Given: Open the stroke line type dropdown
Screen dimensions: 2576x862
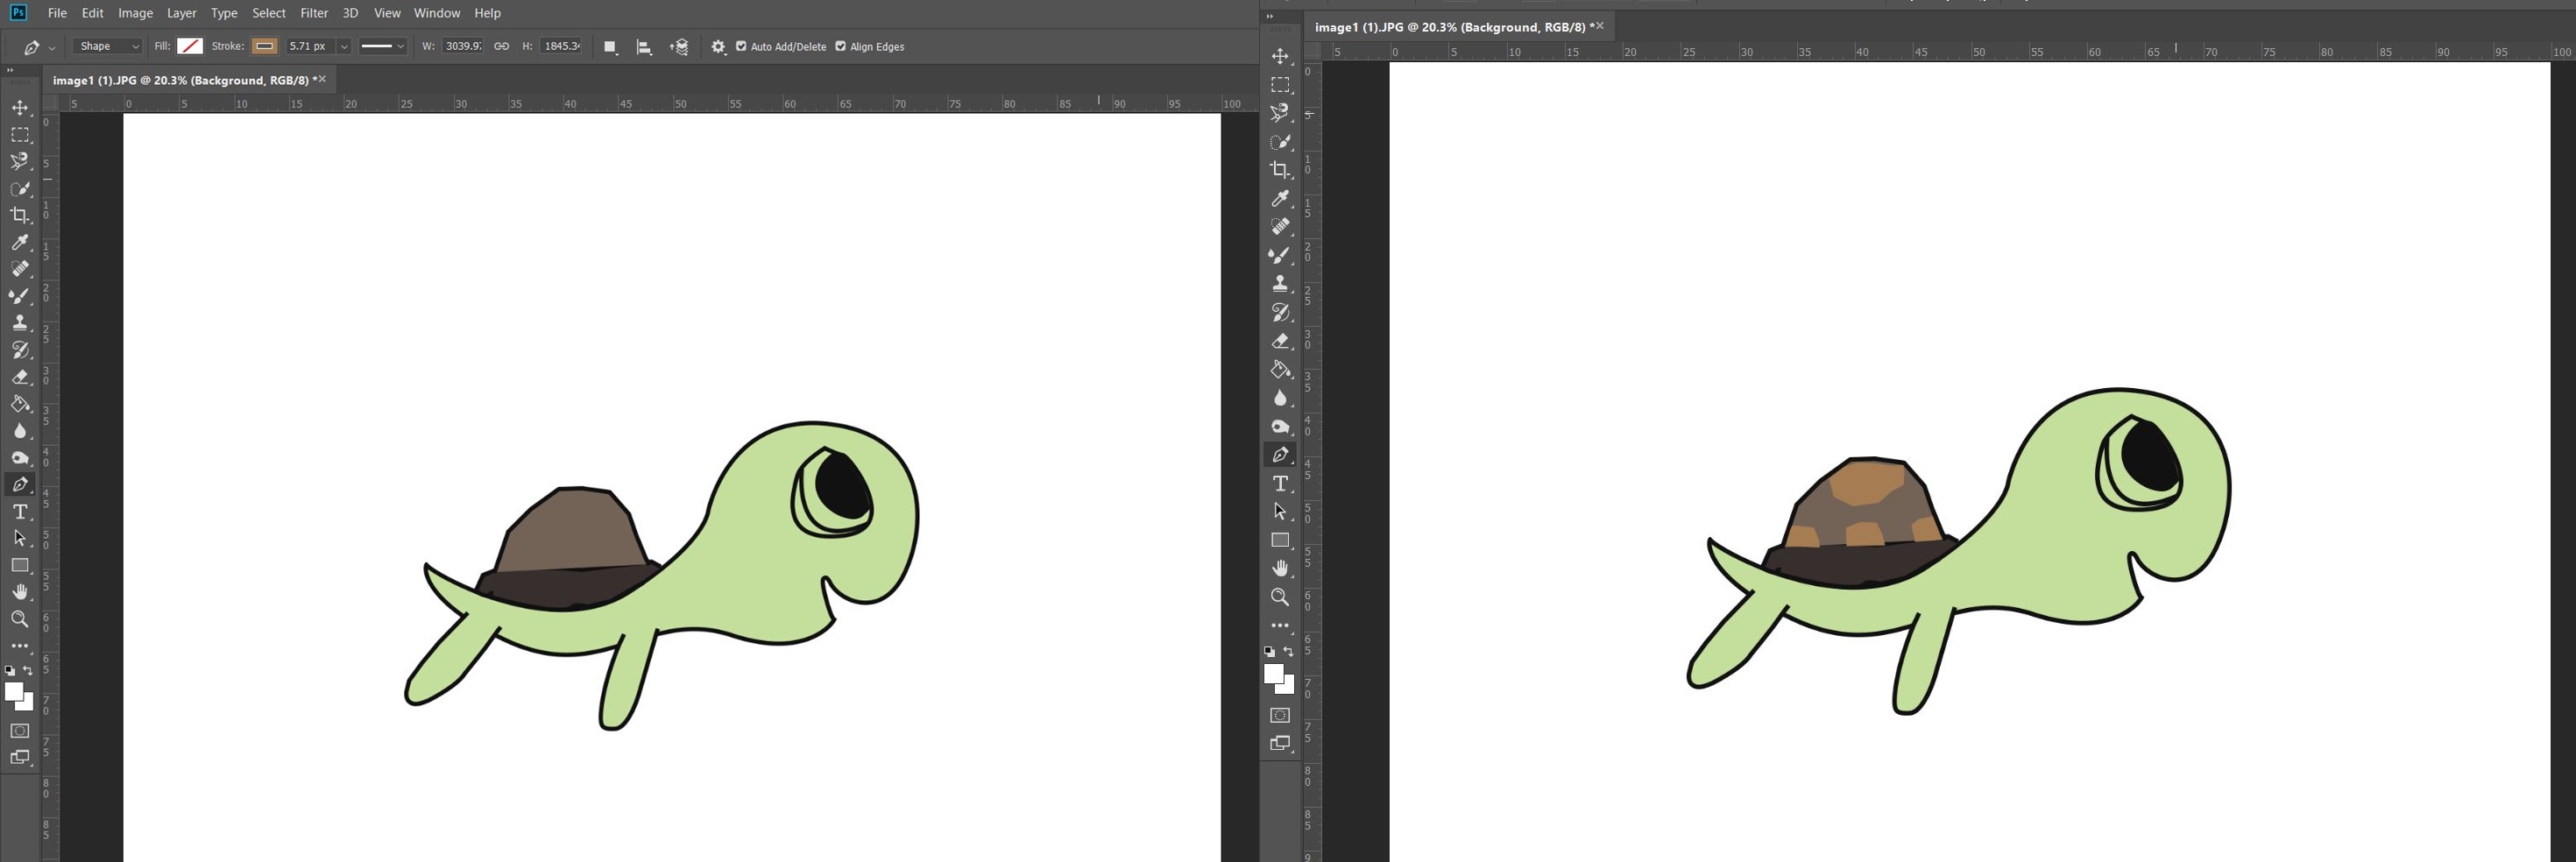Looking at the screenshot, I should pos(382,46).
